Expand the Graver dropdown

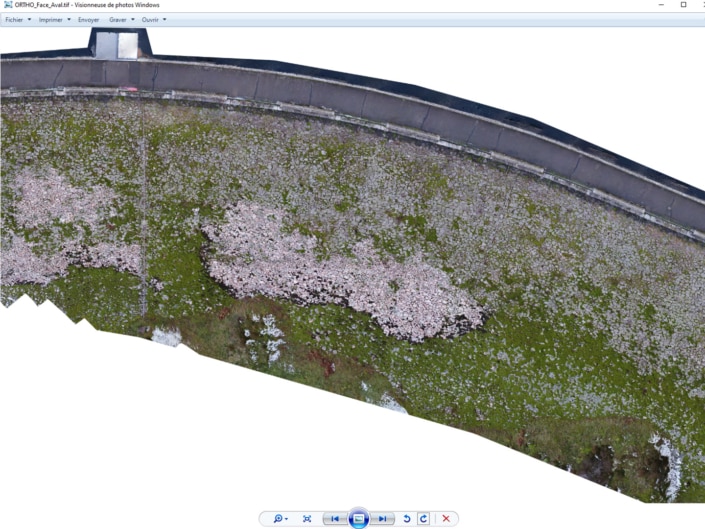point(121,20)
